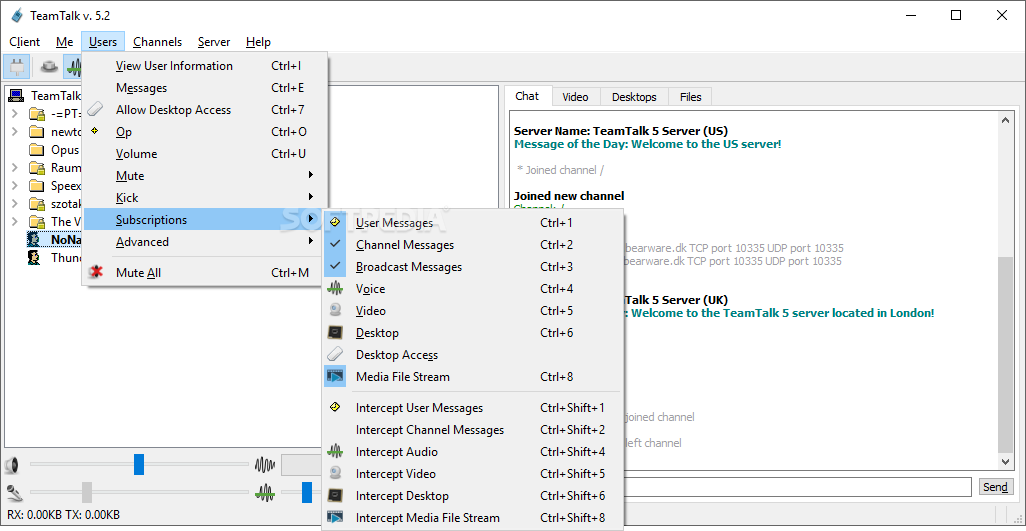Click the webcam icon next to Video
Image resolution: width=1026 pixels, height=531 pixels.
[335, 311]
